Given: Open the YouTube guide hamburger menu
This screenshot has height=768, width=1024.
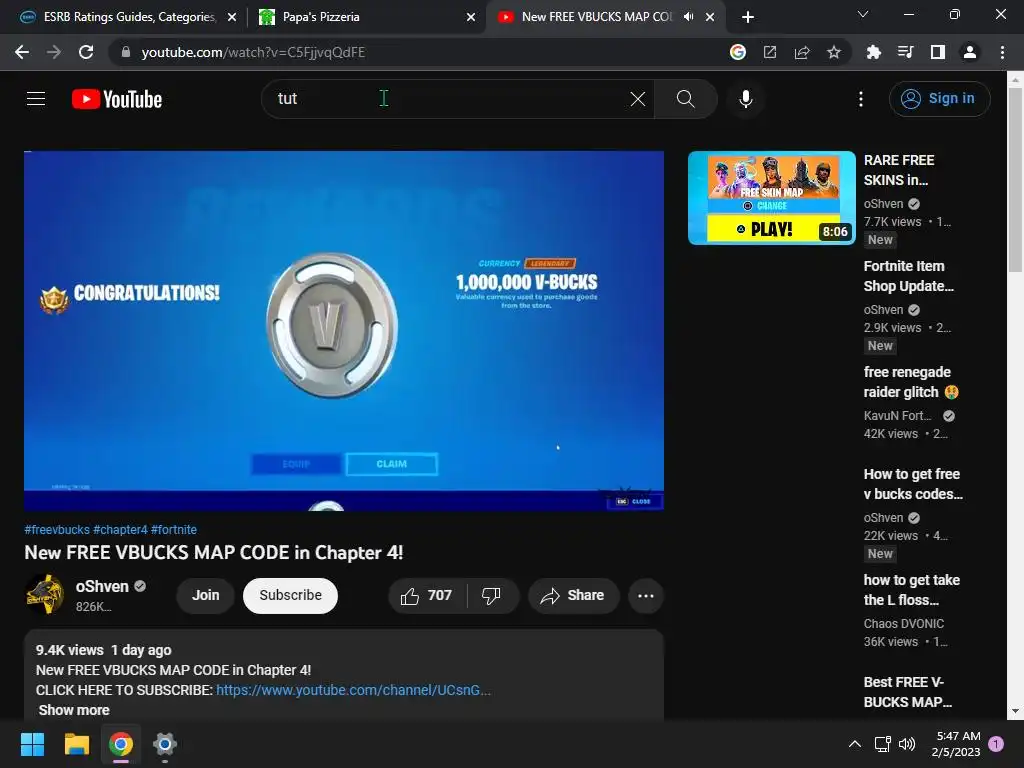Looking at the screenshot, I should tap(36, 99).
